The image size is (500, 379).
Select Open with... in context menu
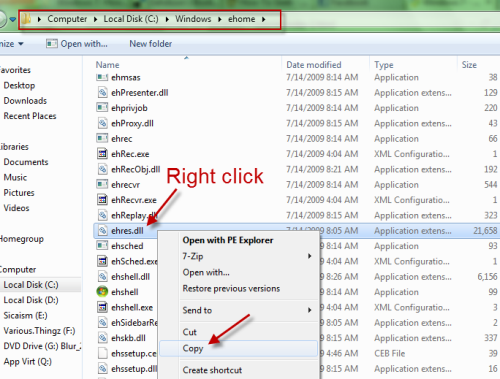click(206, 272)
